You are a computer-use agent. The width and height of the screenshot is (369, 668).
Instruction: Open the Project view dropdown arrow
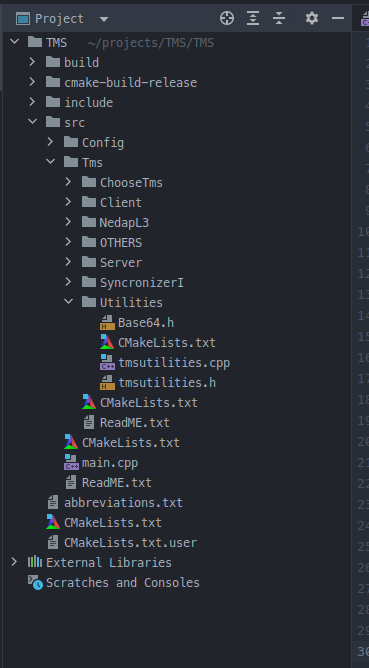coord(104,19)
